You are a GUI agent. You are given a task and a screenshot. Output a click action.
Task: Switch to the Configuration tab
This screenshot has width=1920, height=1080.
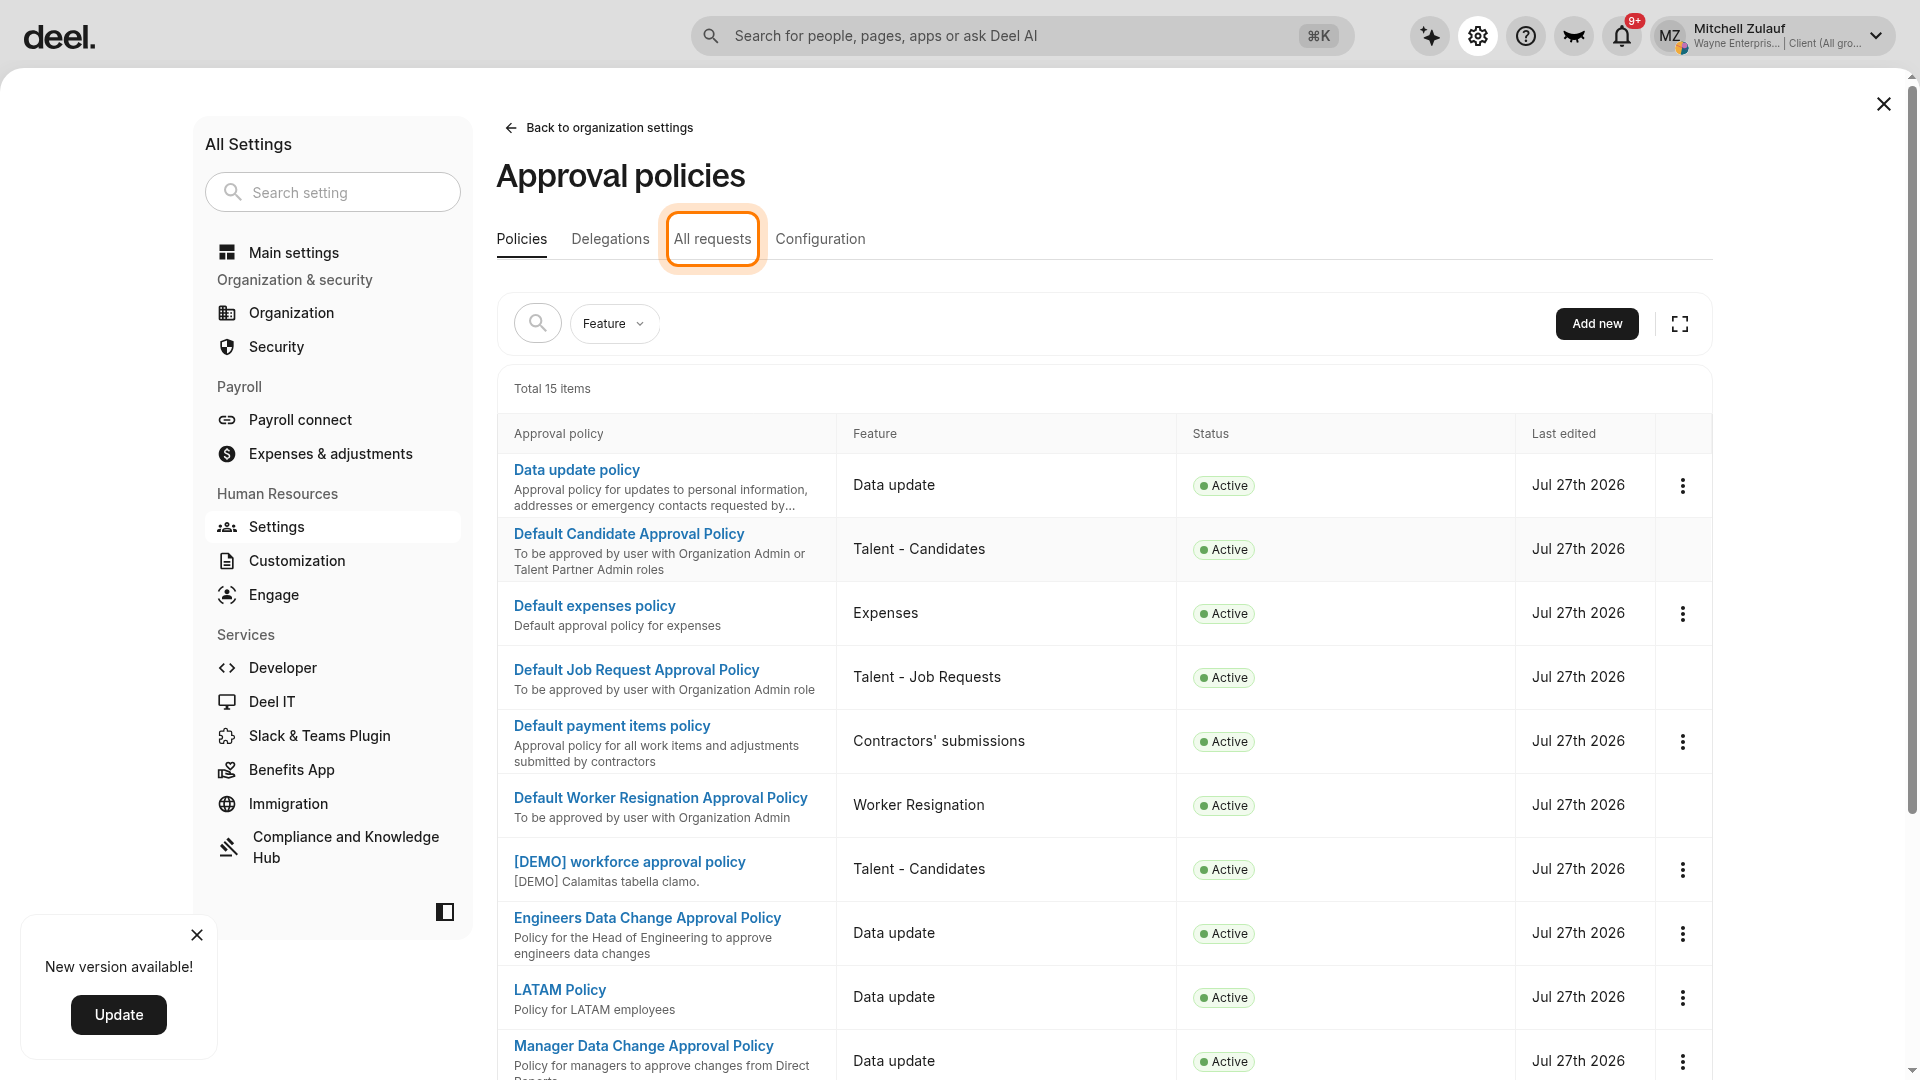tap(821, 239)
